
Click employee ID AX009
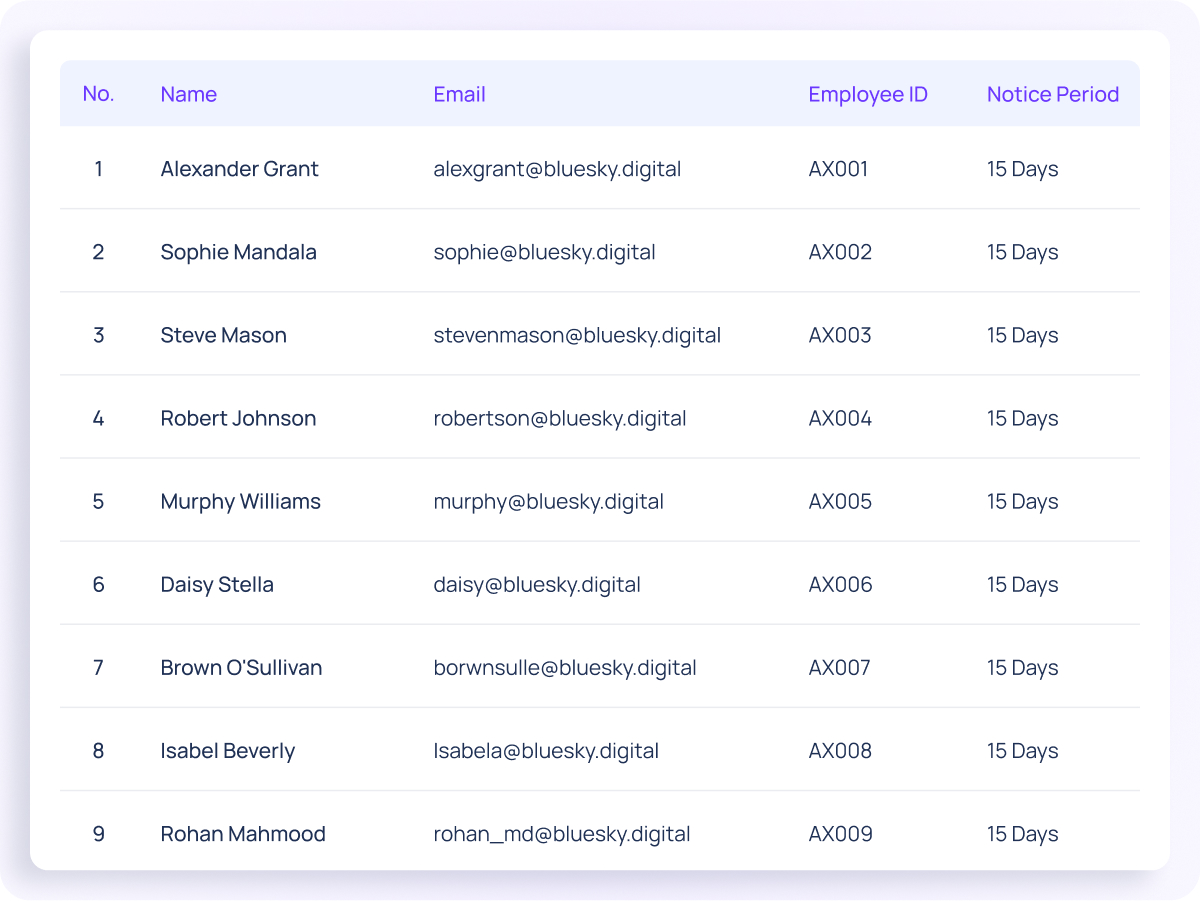pos(840,833)
